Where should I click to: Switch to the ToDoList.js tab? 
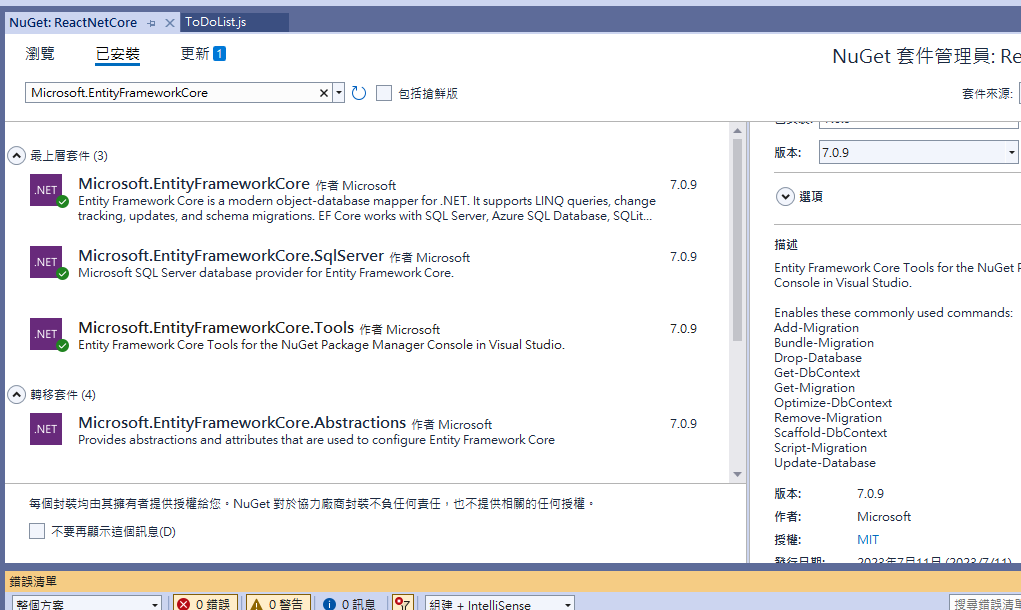(216, 22)
